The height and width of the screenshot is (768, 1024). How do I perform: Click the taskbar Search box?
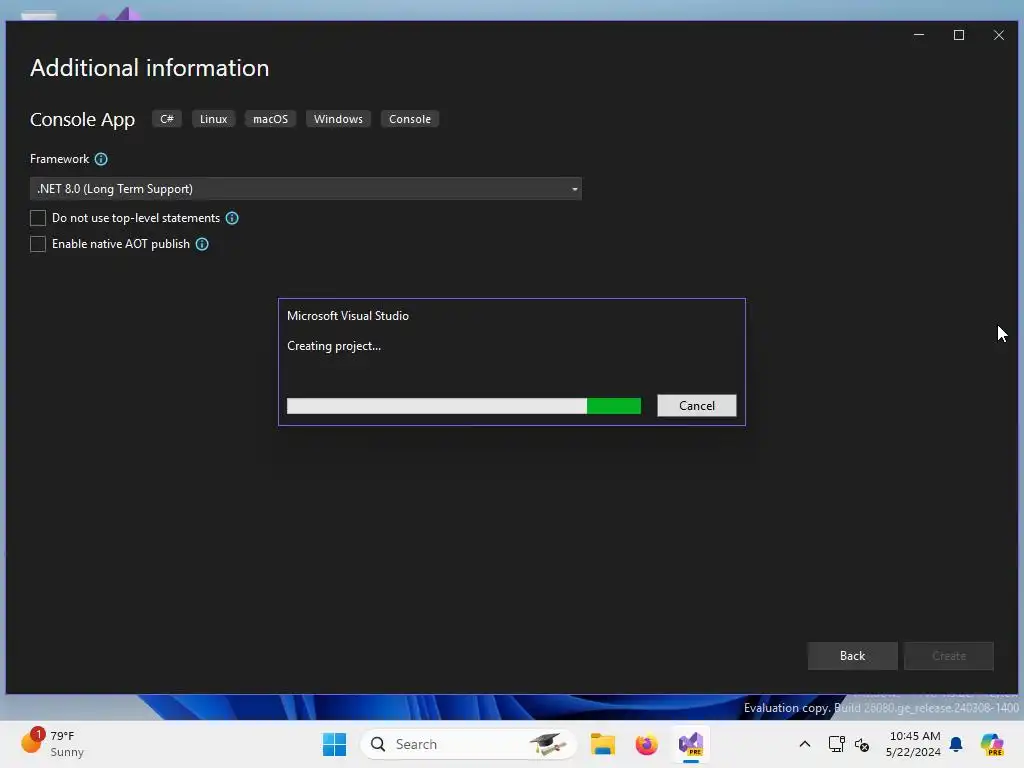tap(468, 744)
